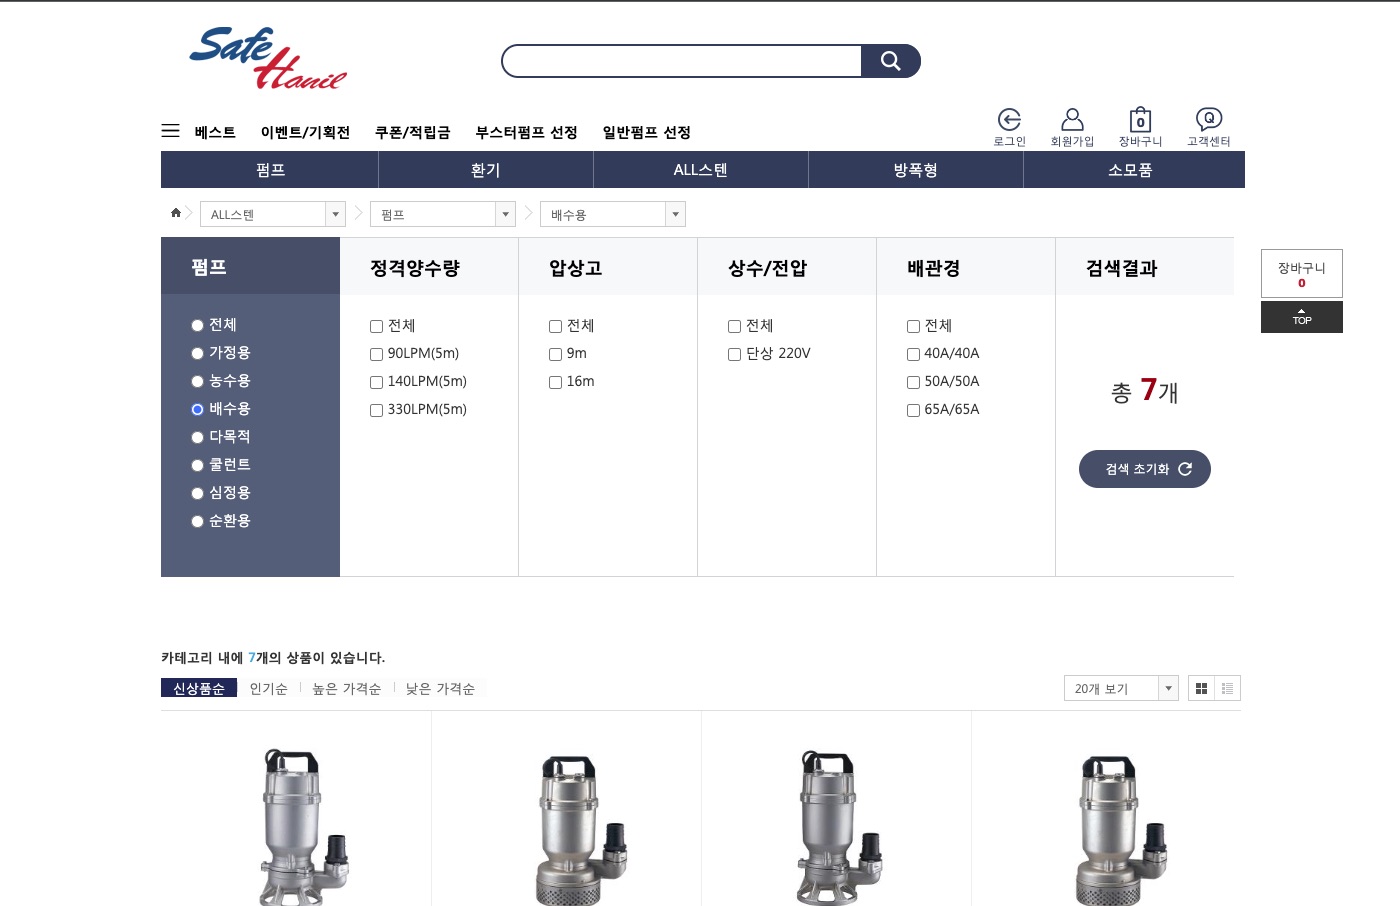The height and width of the screenshot is (906, 1400).
Task: Check the 90LPM(5m) flow rate box
Action: click(377, 354)
